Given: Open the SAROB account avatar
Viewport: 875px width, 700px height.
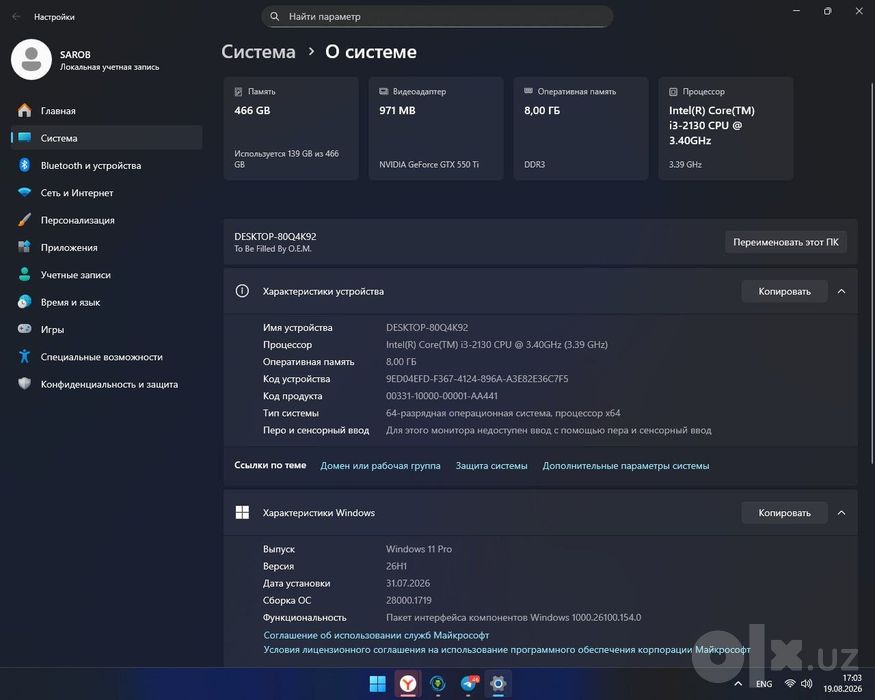Looking at the screenshot, I should (31, 60).
